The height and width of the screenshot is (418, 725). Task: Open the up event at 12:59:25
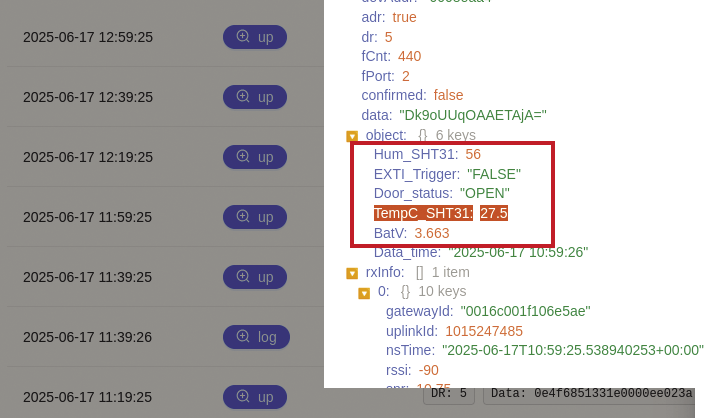coord(255,37)
